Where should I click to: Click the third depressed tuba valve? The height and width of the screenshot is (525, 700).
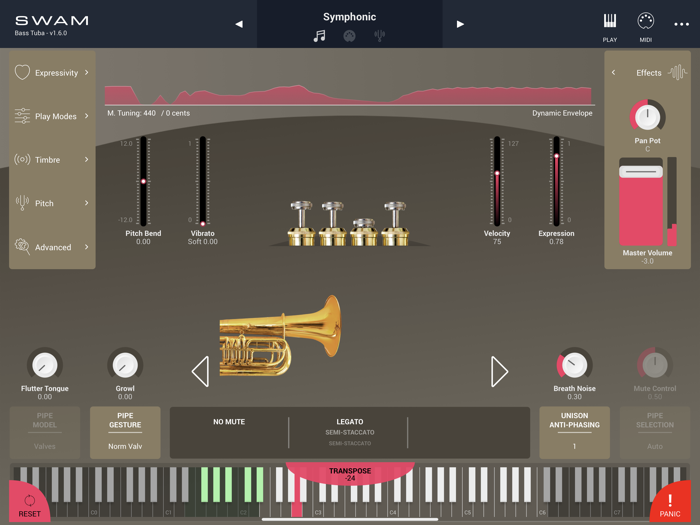click(364, 232)
